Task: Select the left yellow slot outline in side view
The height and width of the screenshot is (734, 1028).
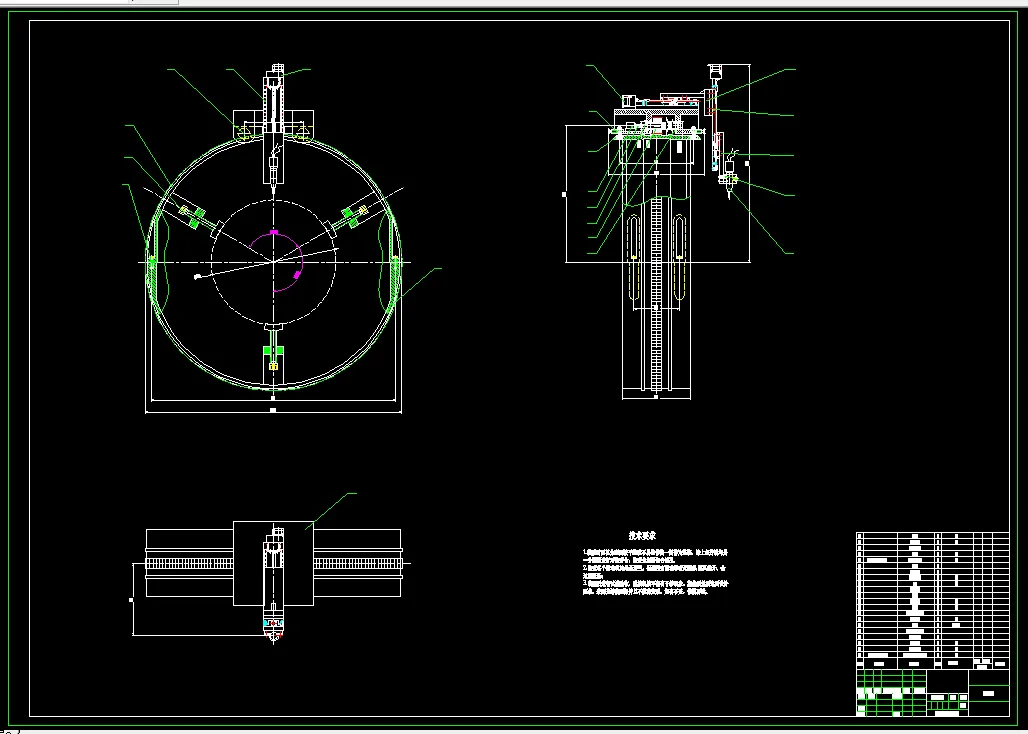Action: pyautogui.click(x=633, y=257)
